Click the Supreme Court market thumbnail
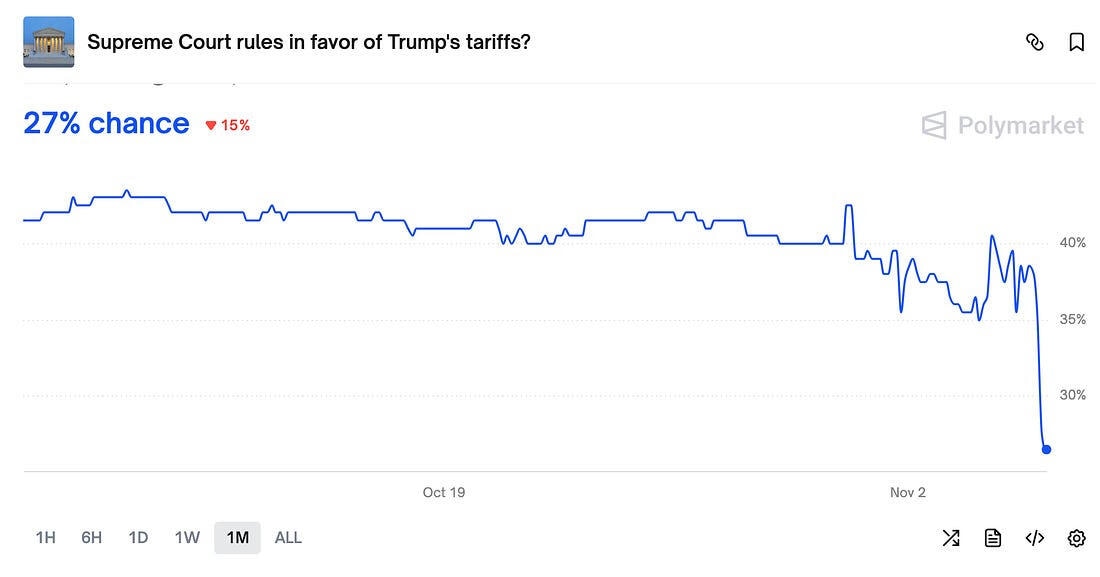 coord(48,42)
